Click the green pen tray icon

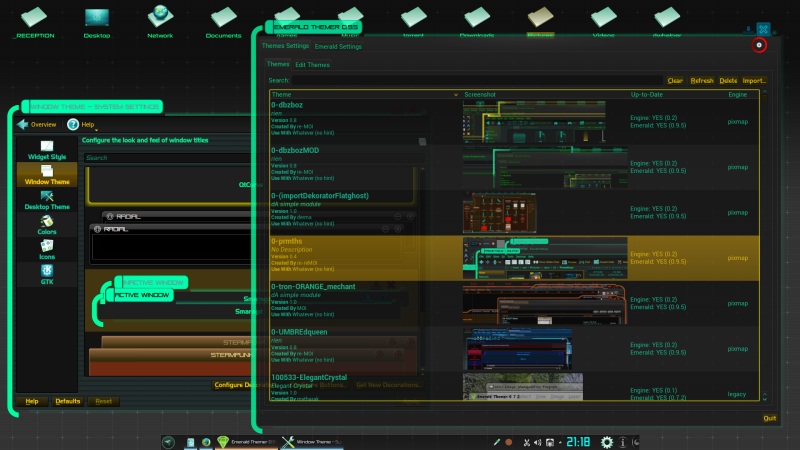click(x=496, y=442)
